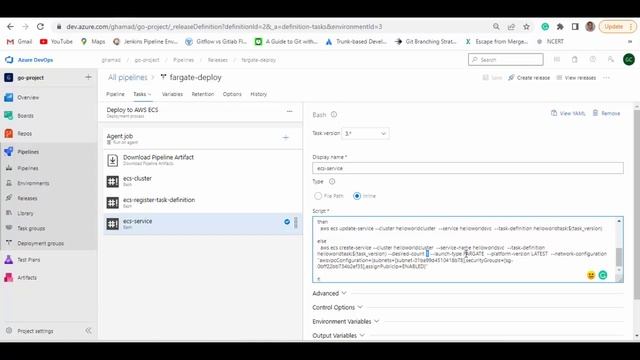Open Library under Pipelines

coord(25,213)
